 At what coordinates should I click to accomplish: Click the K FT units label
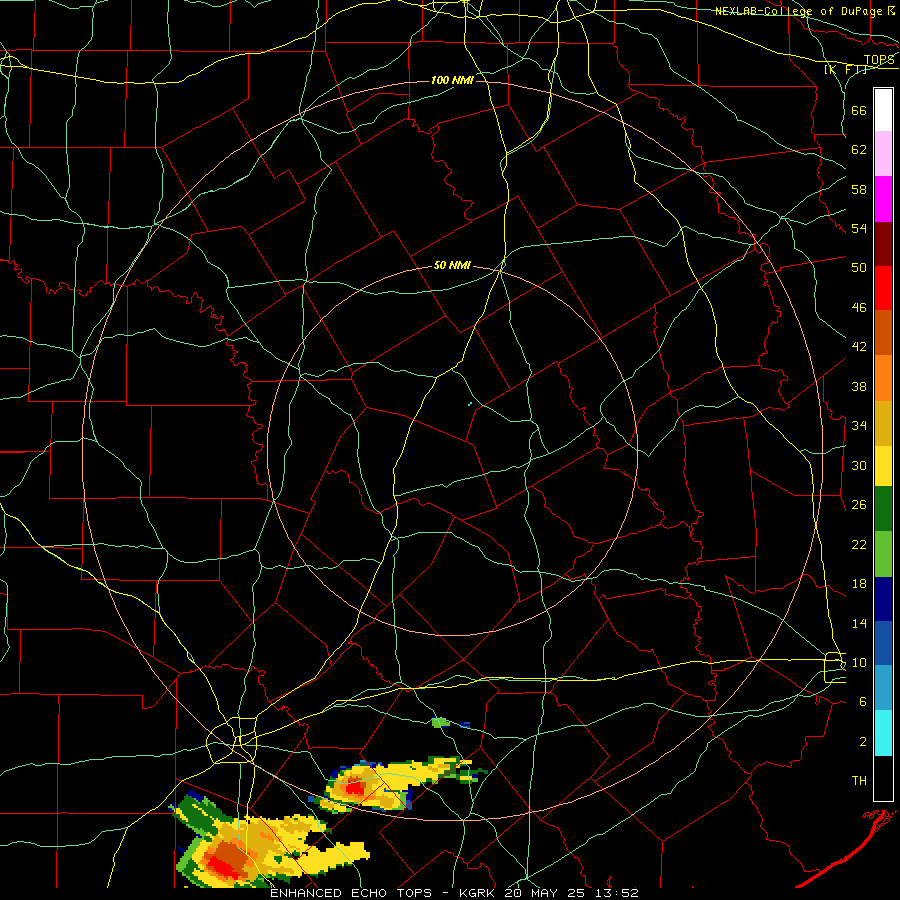point(845,70)
